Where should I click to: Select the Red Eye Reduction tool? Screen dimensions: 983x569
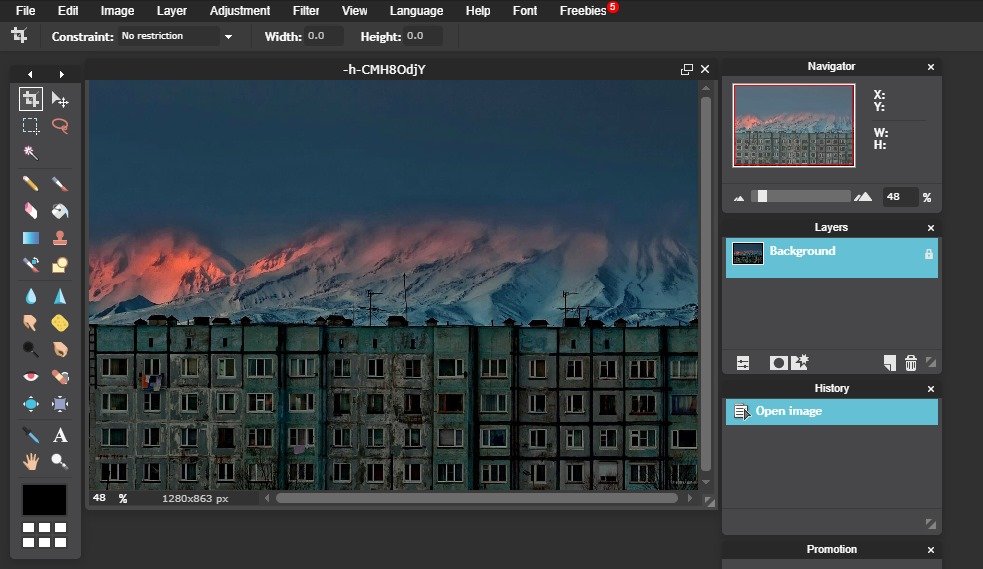31,377
